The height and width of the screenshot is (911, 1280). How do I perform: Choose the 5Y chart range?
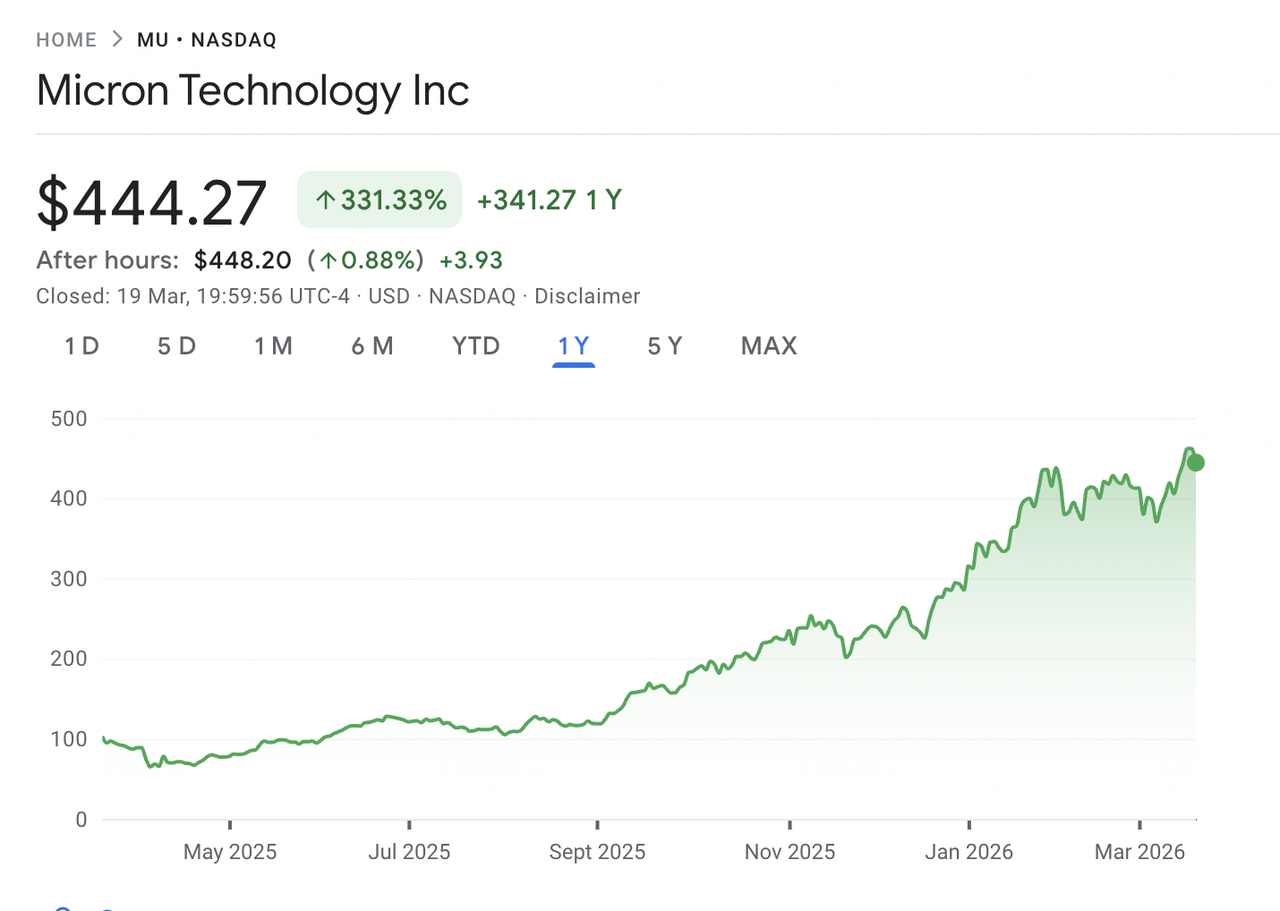[665, 346]
